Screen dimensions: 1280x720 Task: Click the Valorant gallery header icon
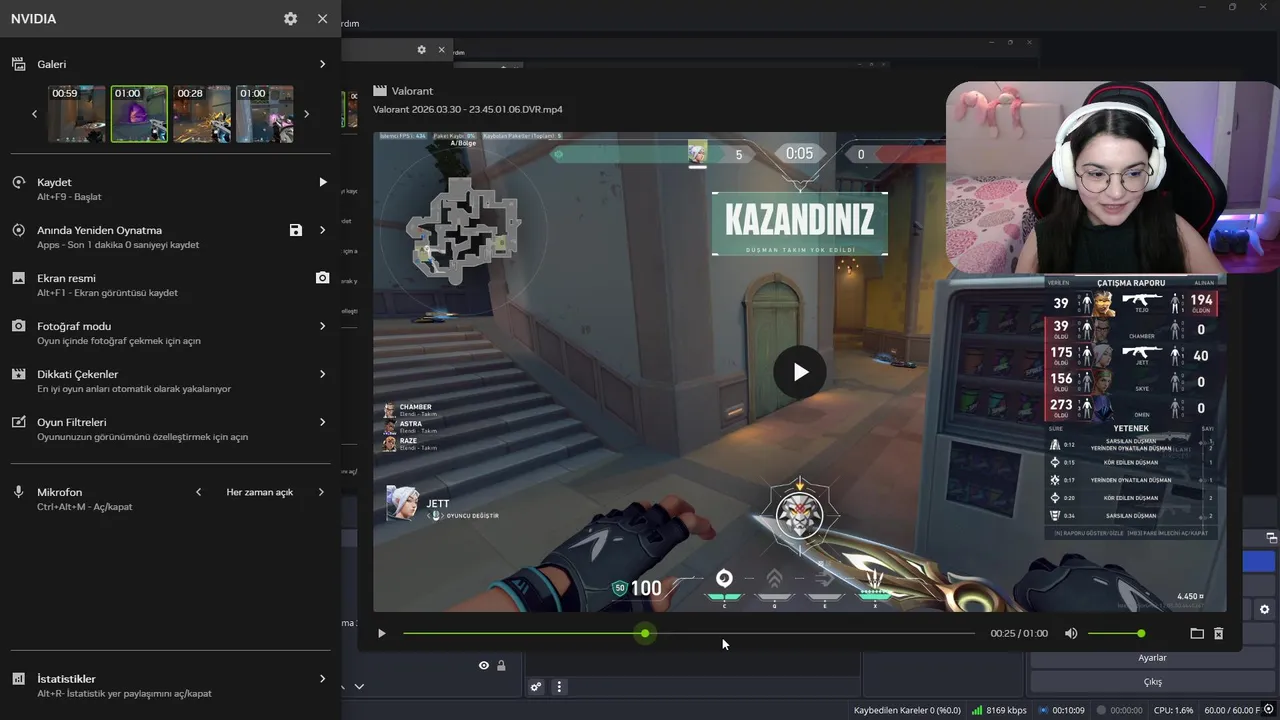[x=380, y=91]
